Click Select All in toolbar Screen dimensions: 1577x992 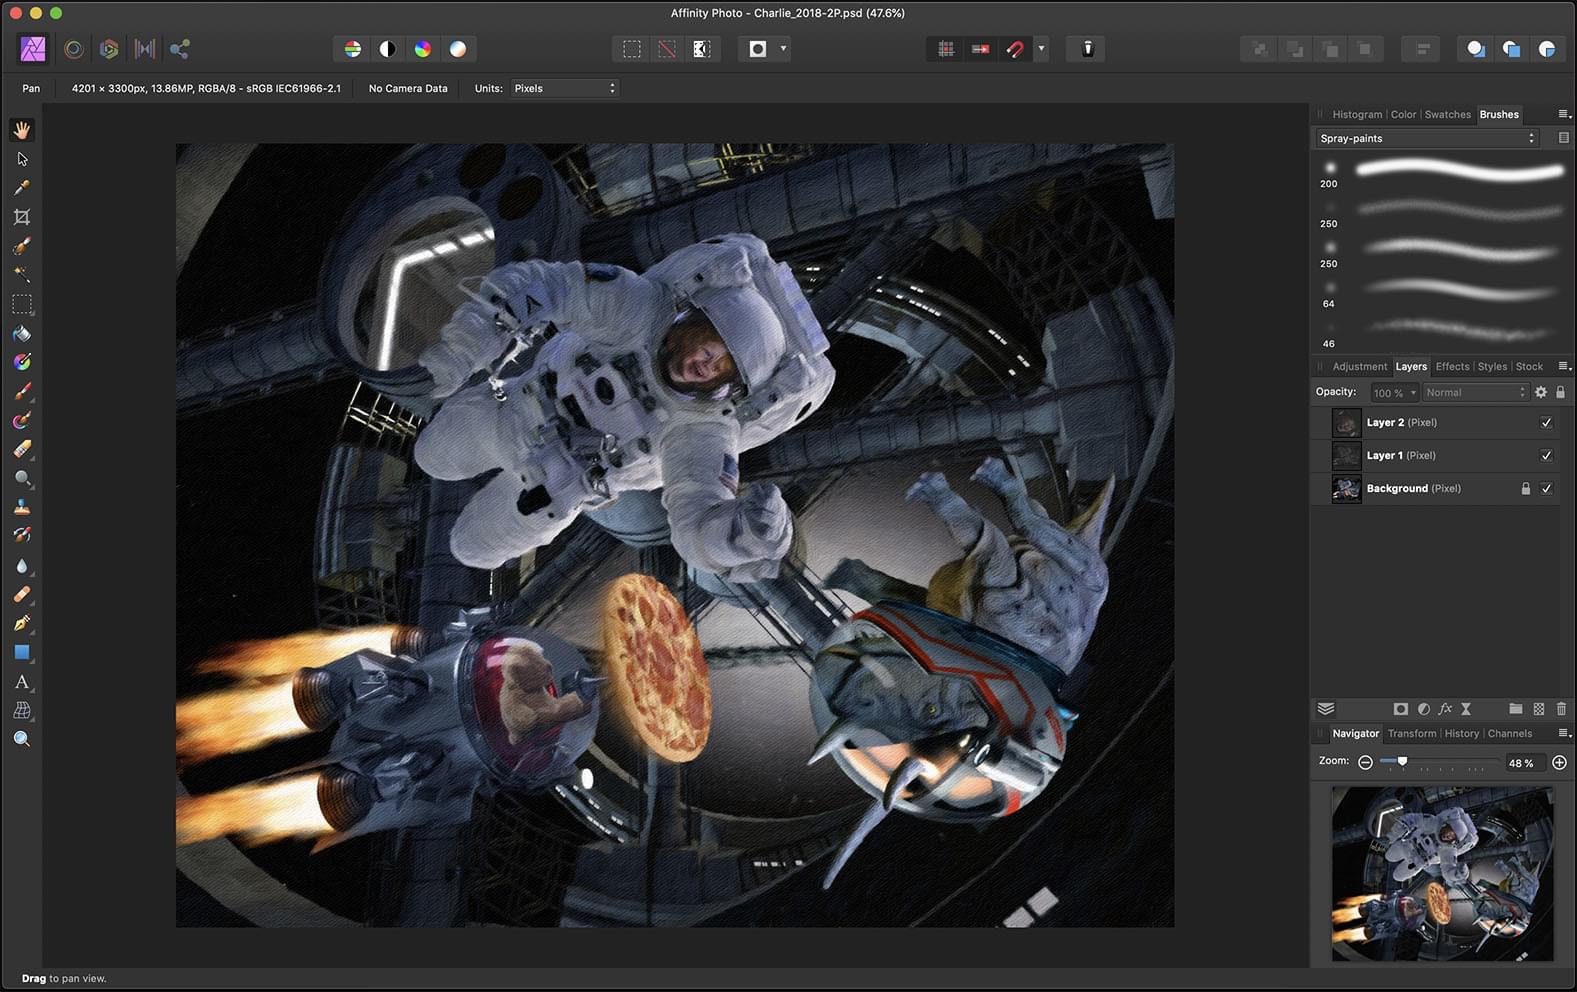632,49
